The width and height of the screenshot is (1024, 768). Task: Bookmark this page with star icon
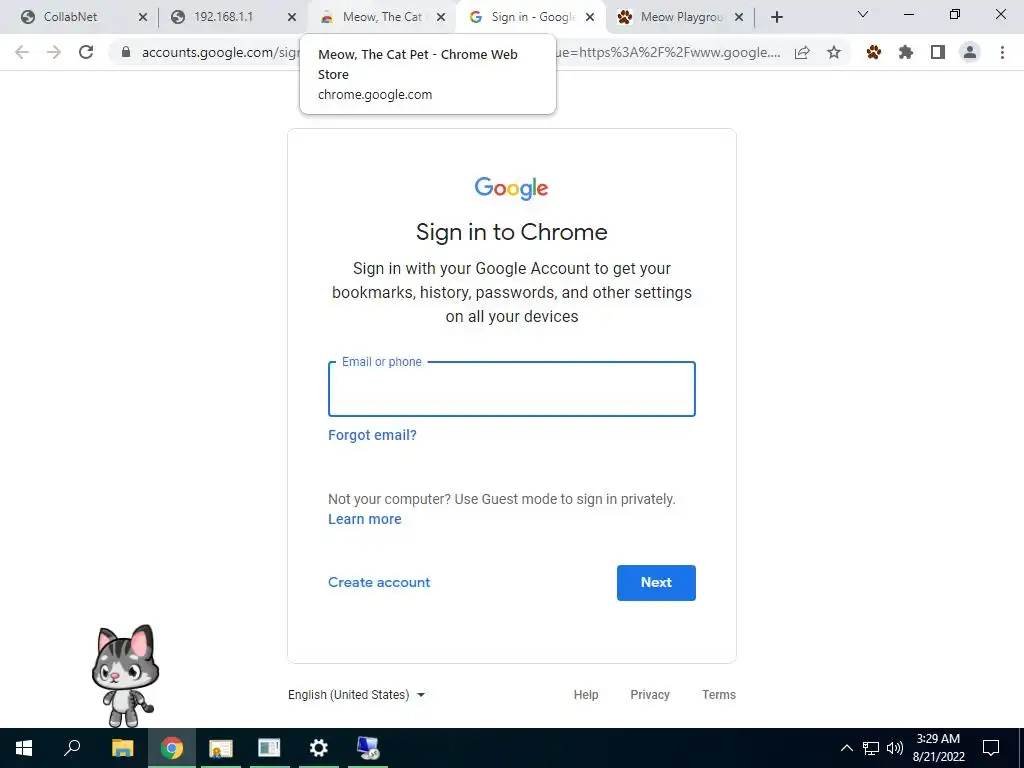pyautogui.click(x=834, y=52)
